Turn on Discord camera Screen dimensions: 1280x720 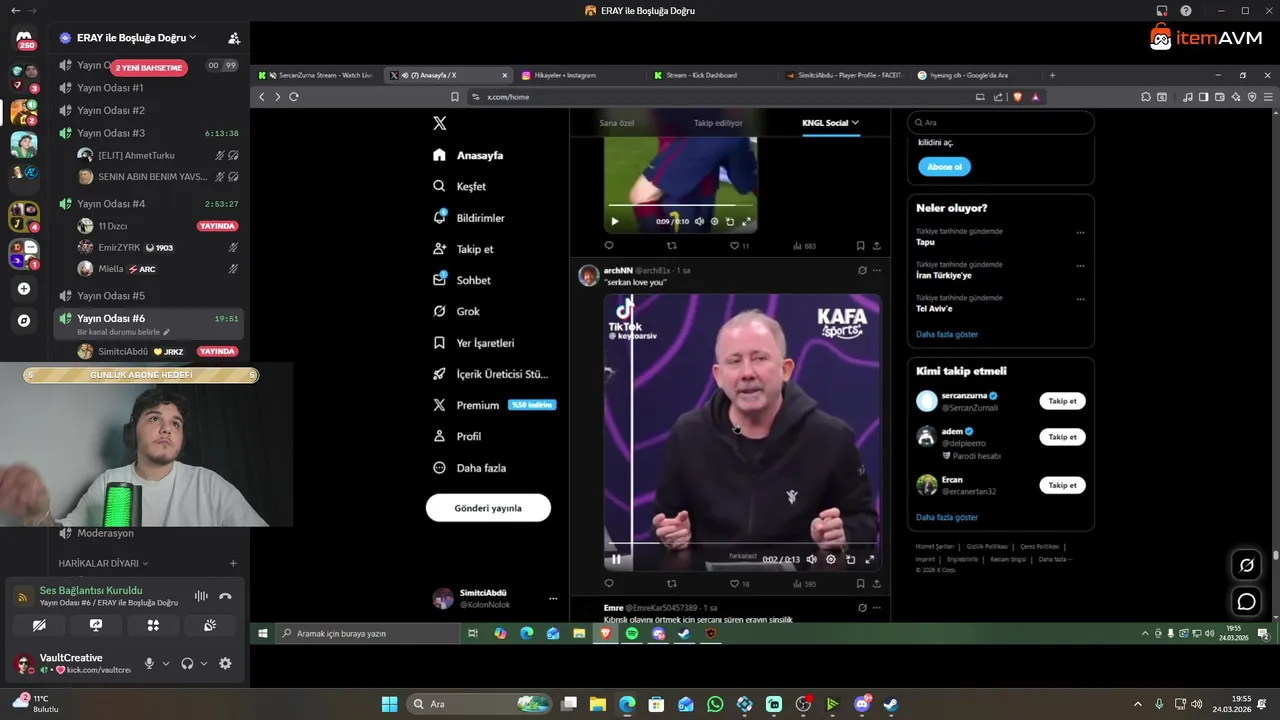(39, 625)
